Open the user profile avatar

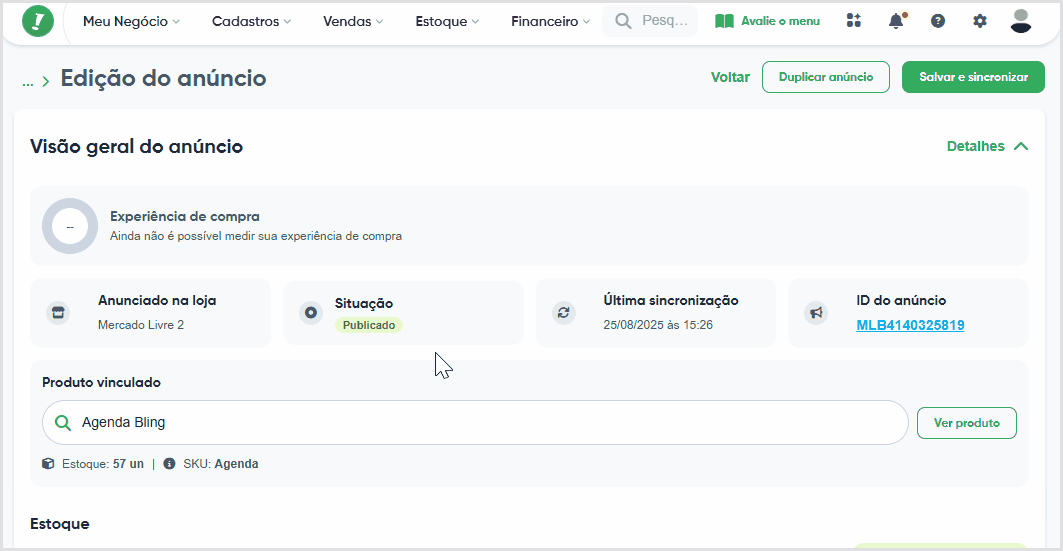tap(1021, 21)
